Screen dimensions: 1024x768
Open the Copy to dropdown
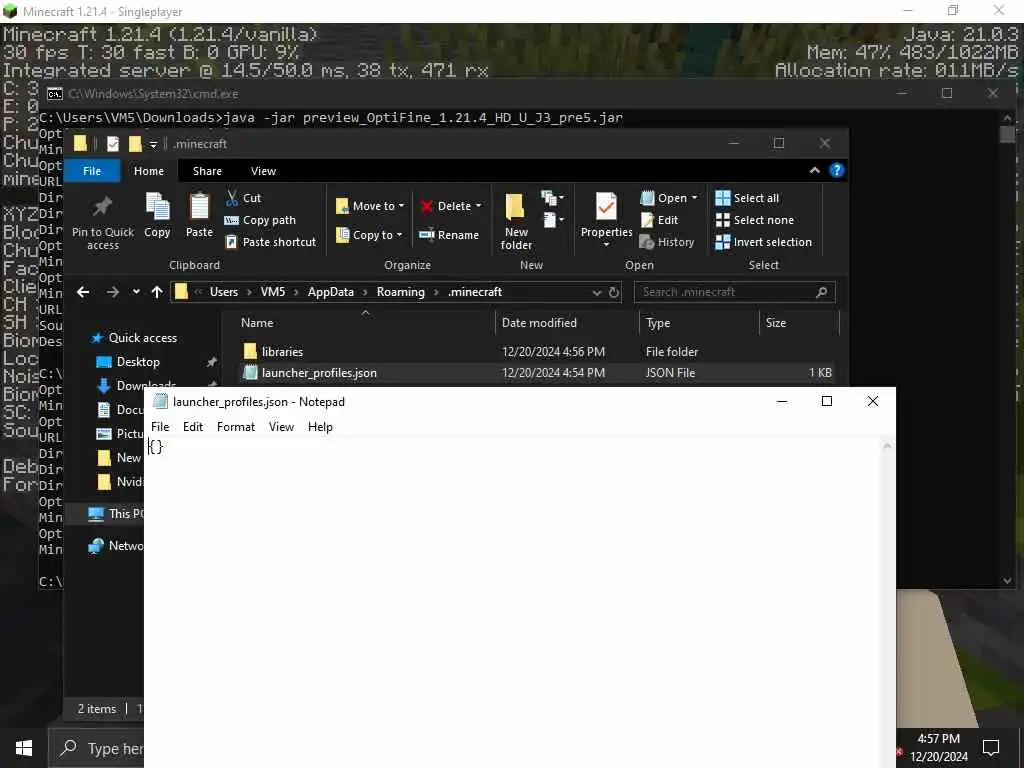coord(369,235)
